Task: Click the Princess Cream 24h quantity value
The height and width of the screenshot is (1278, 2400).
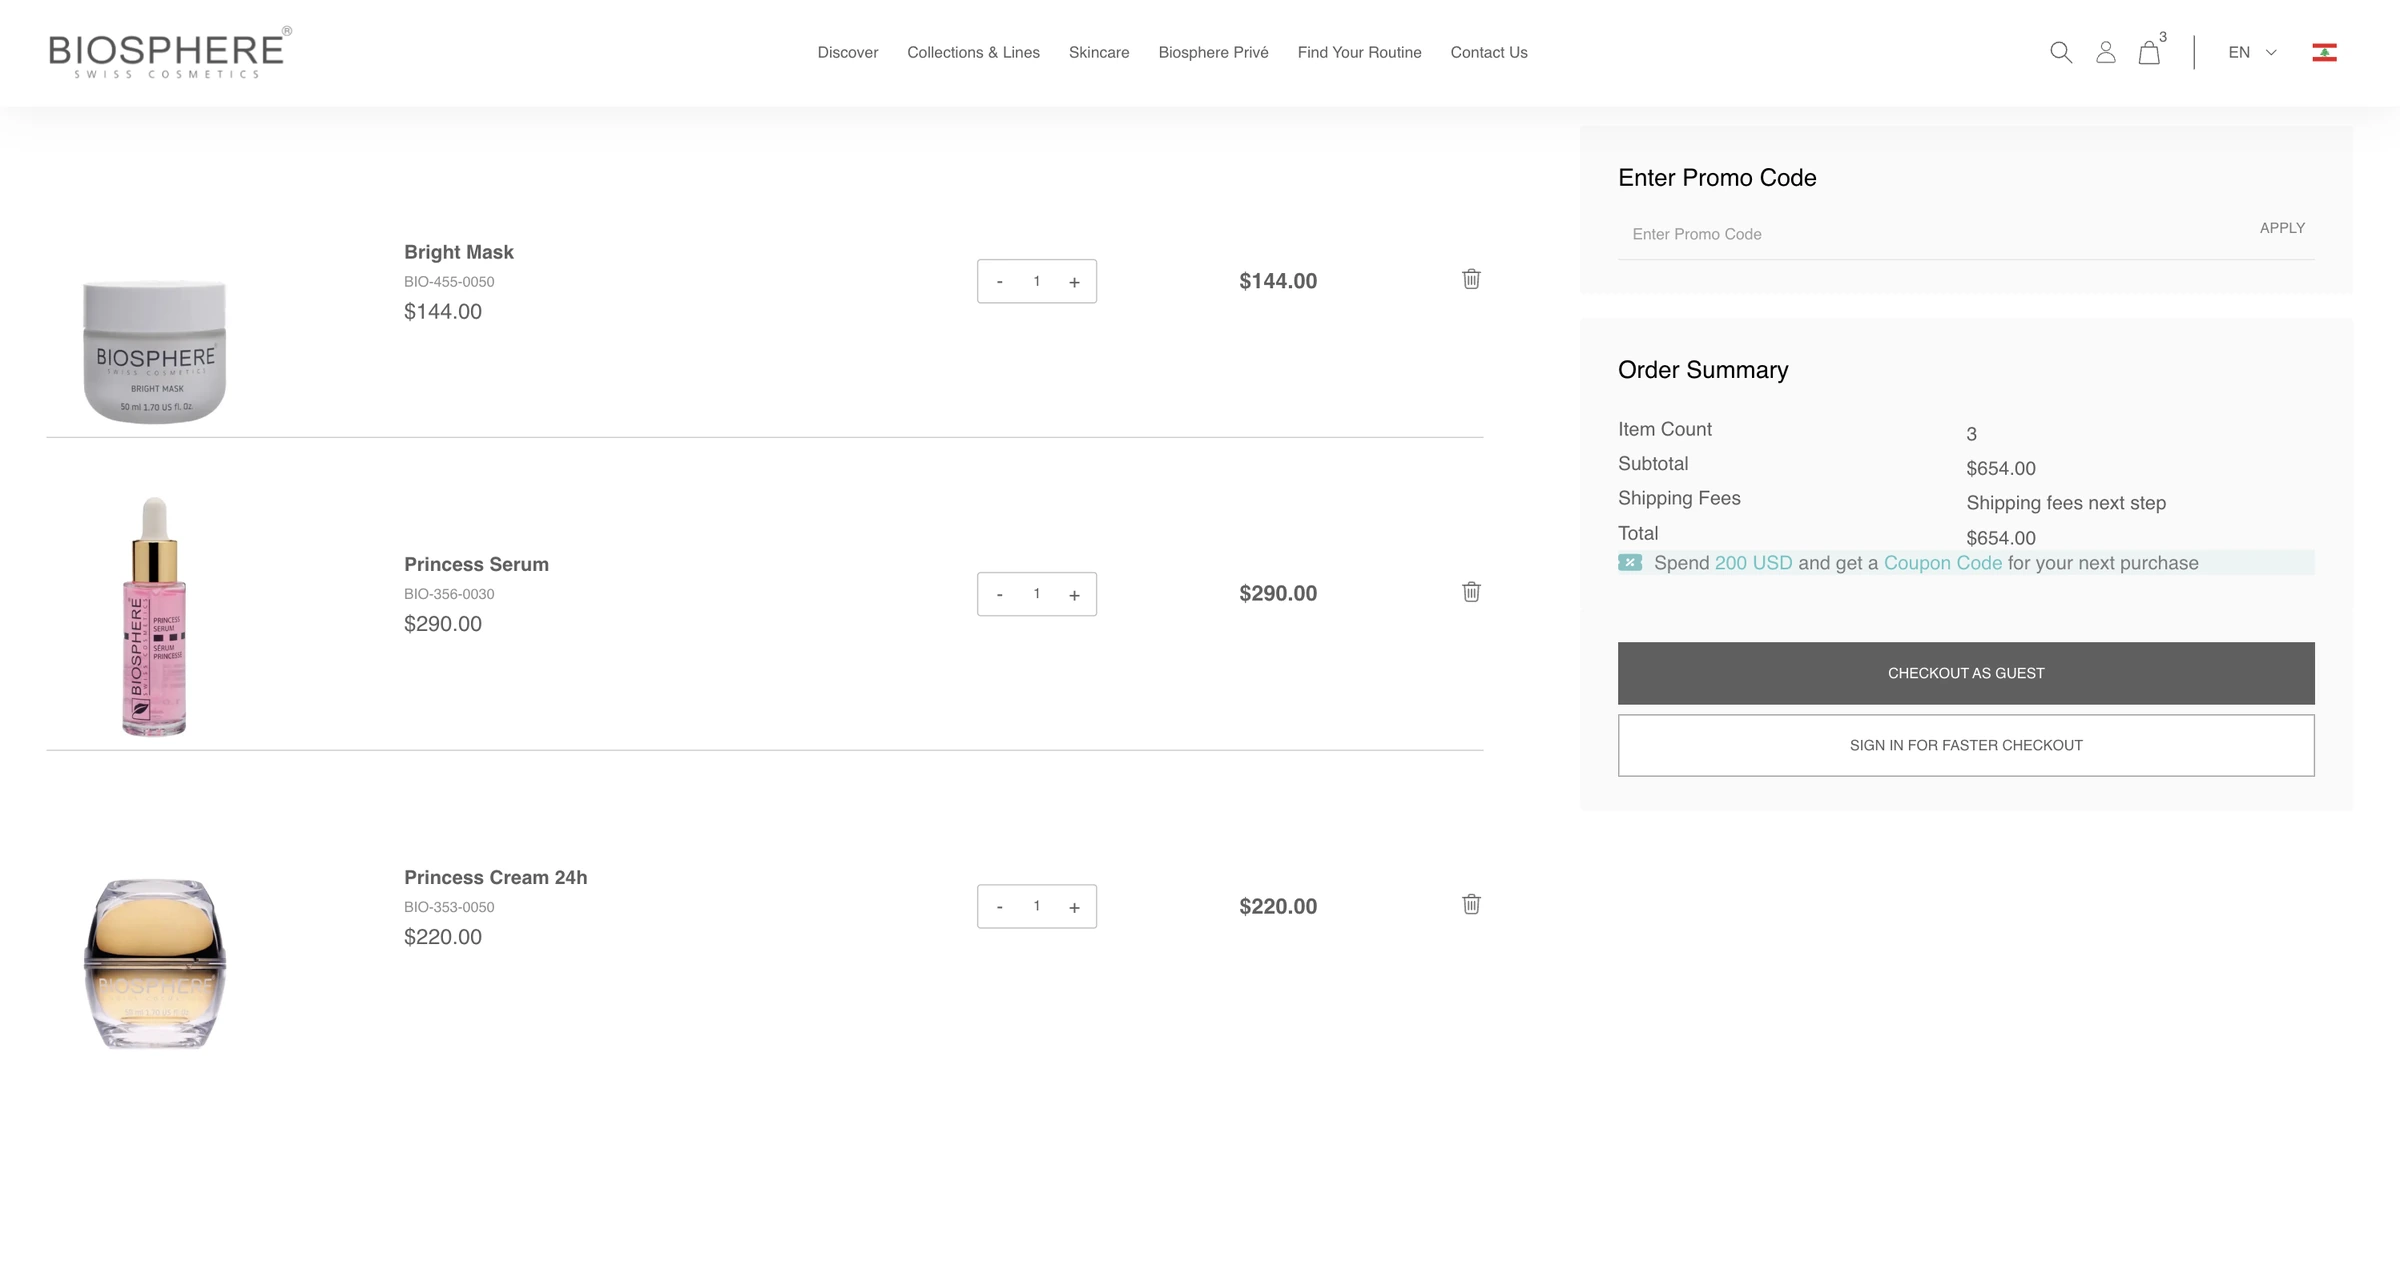Action: pos(1037,906)
